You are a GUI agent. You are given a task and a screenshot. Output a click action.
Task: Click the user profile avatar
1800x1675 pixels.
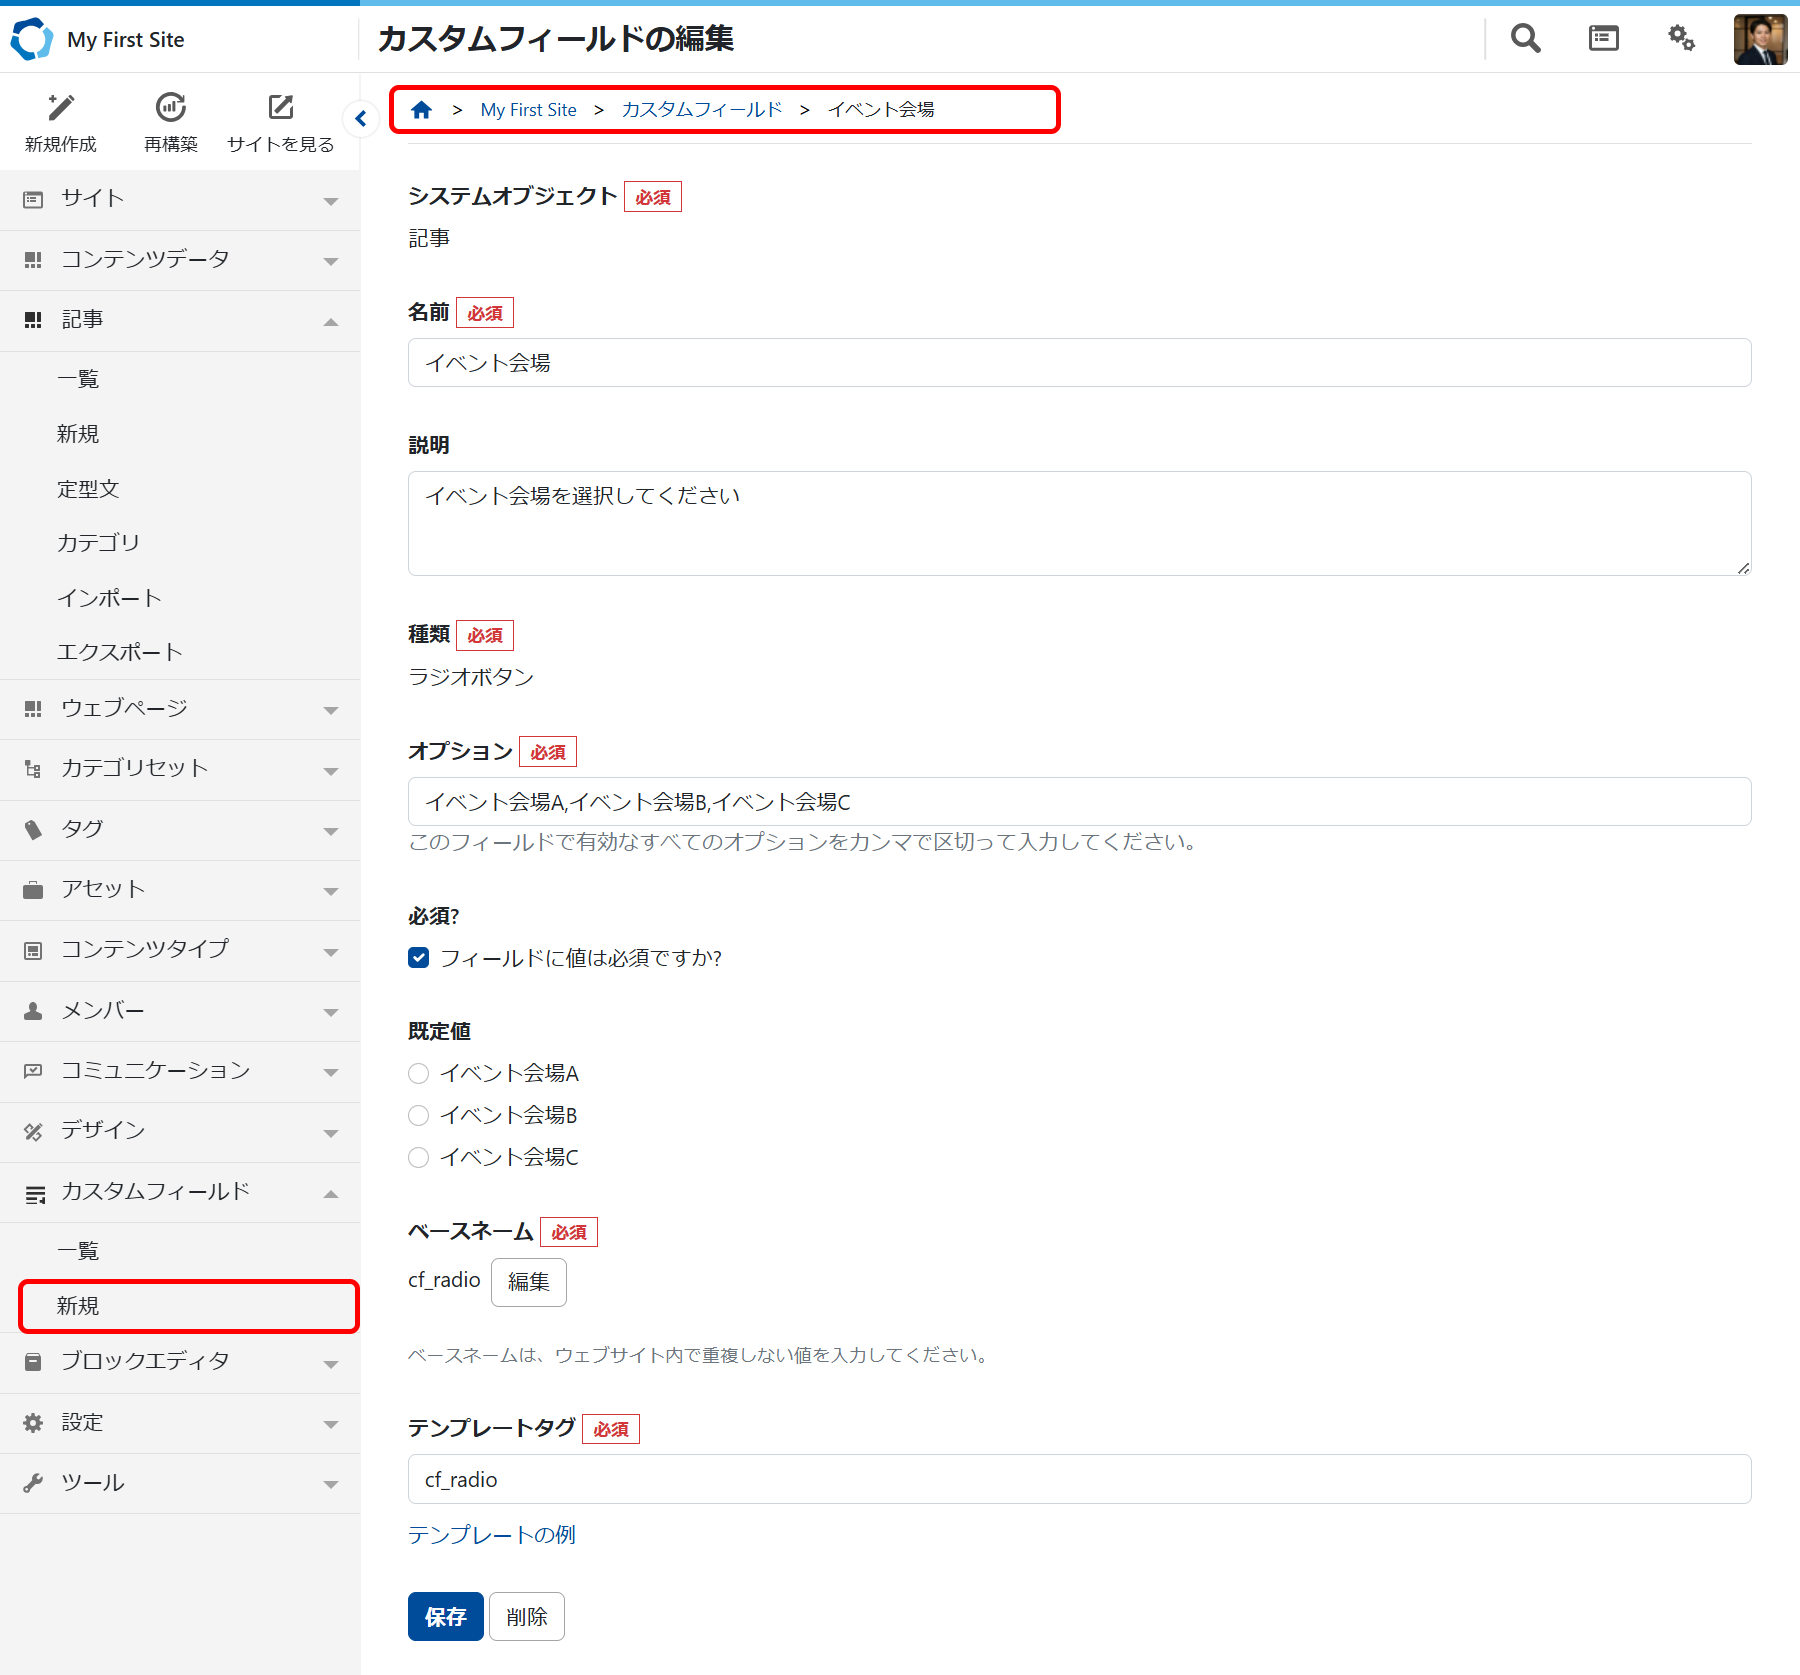pos(1759,39)
